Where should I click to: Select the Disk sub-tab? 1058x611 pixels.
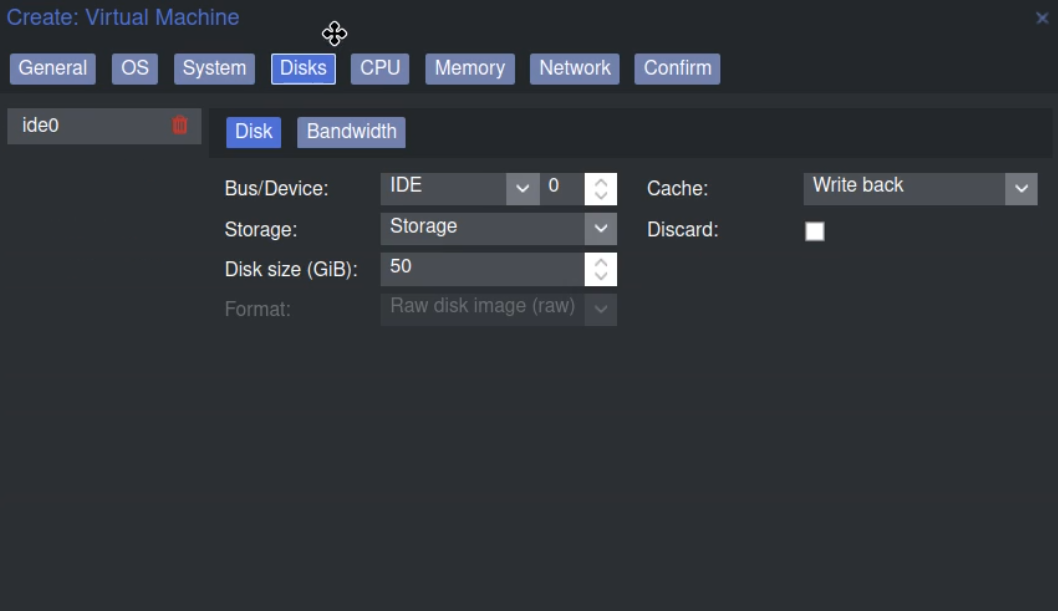click(253, 132)
